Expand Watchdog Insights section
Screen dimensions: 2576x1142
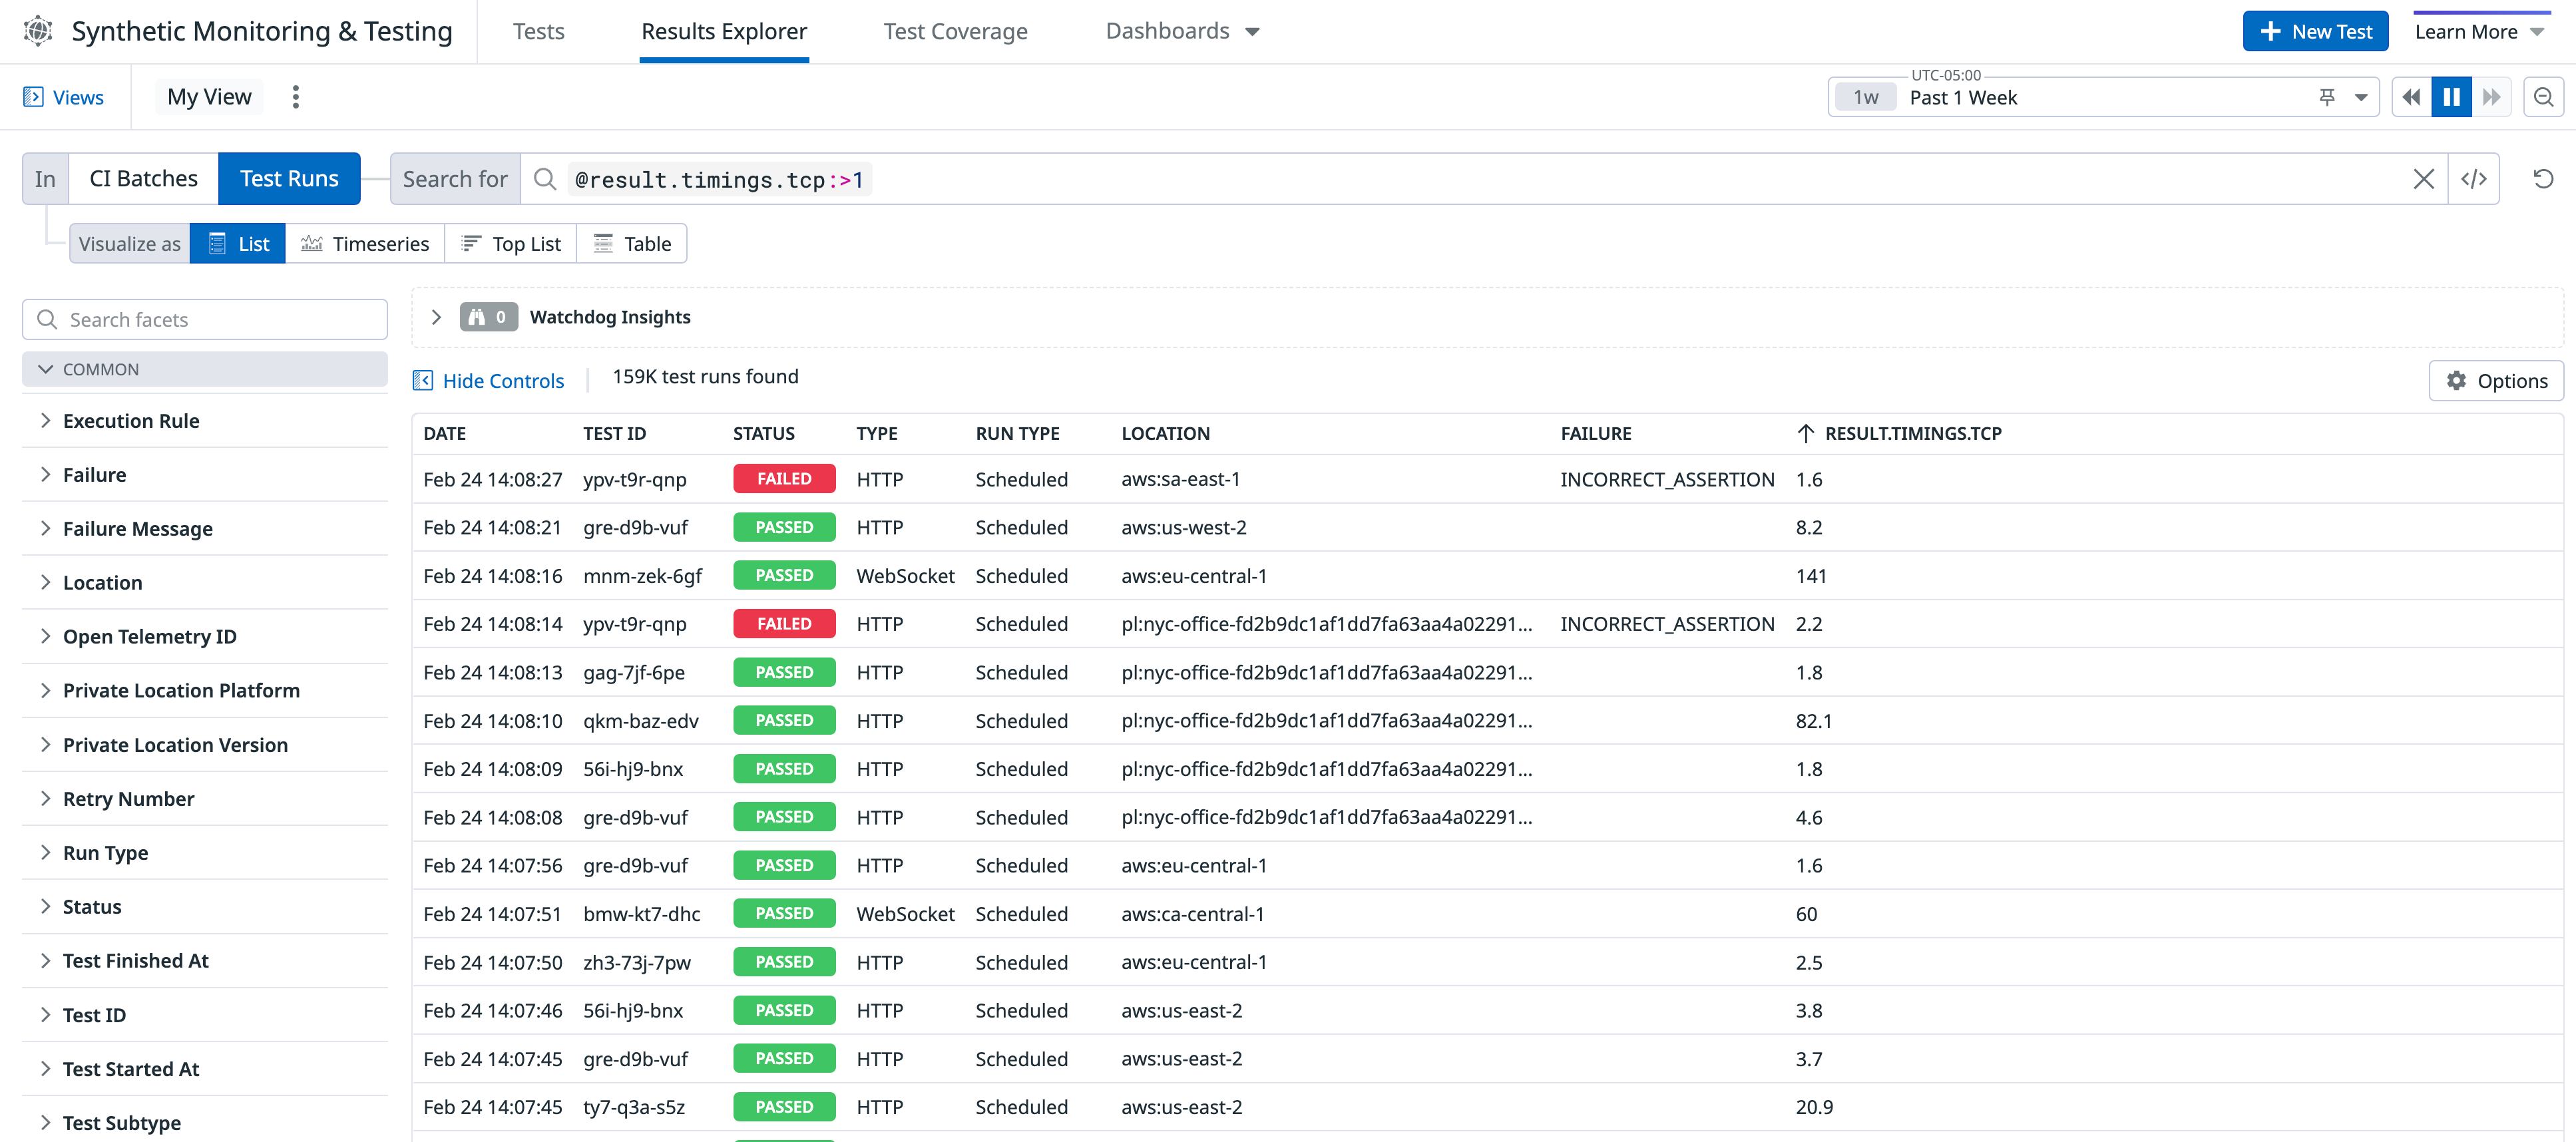coord(436,317)
